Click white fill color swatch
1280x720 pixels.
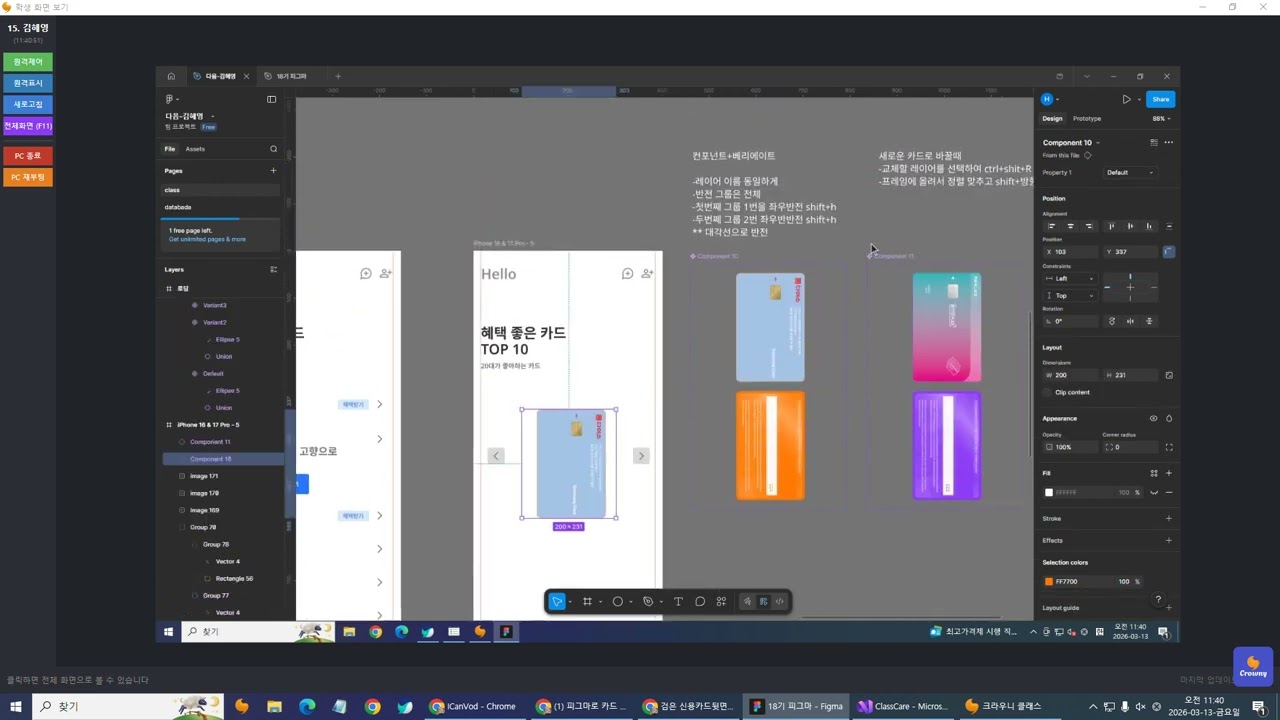click(1049, 492)
